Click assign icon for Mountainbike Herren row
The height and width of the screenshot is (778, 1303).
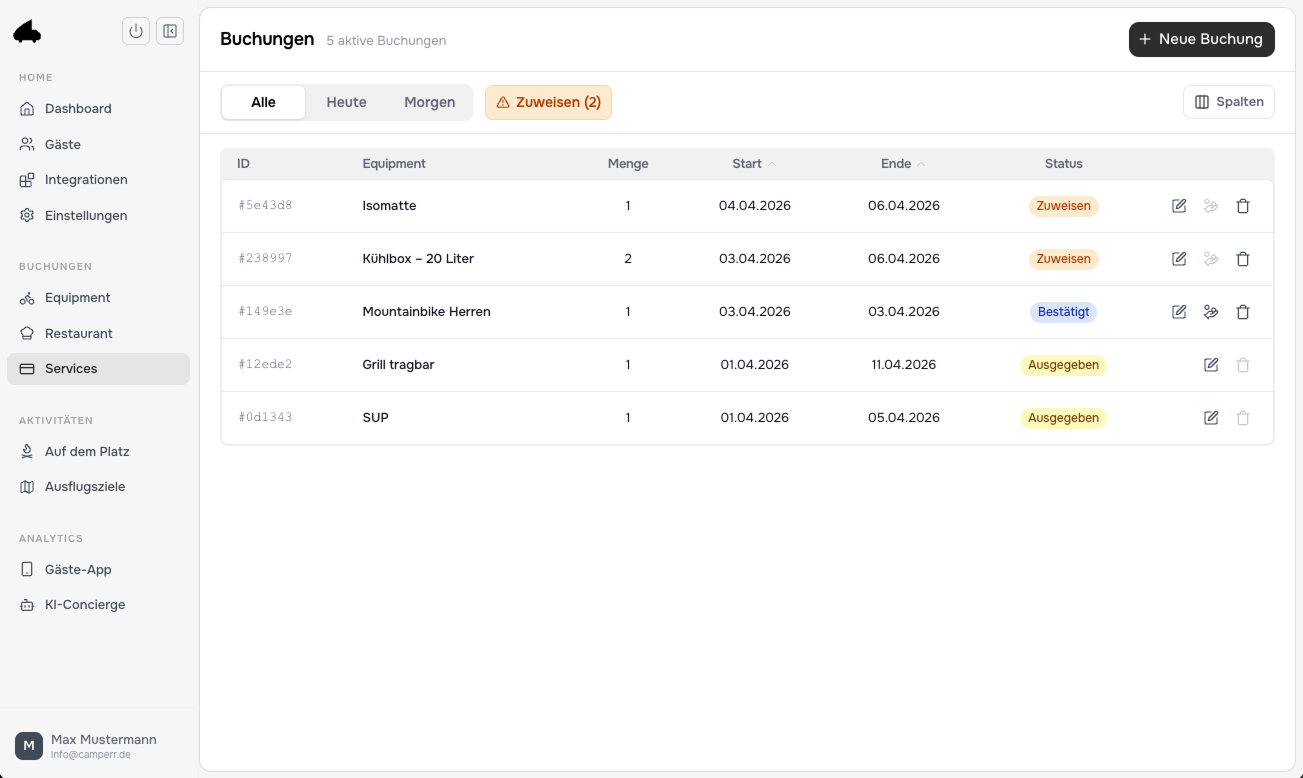pyautogui.click(x=1211, y=312)
